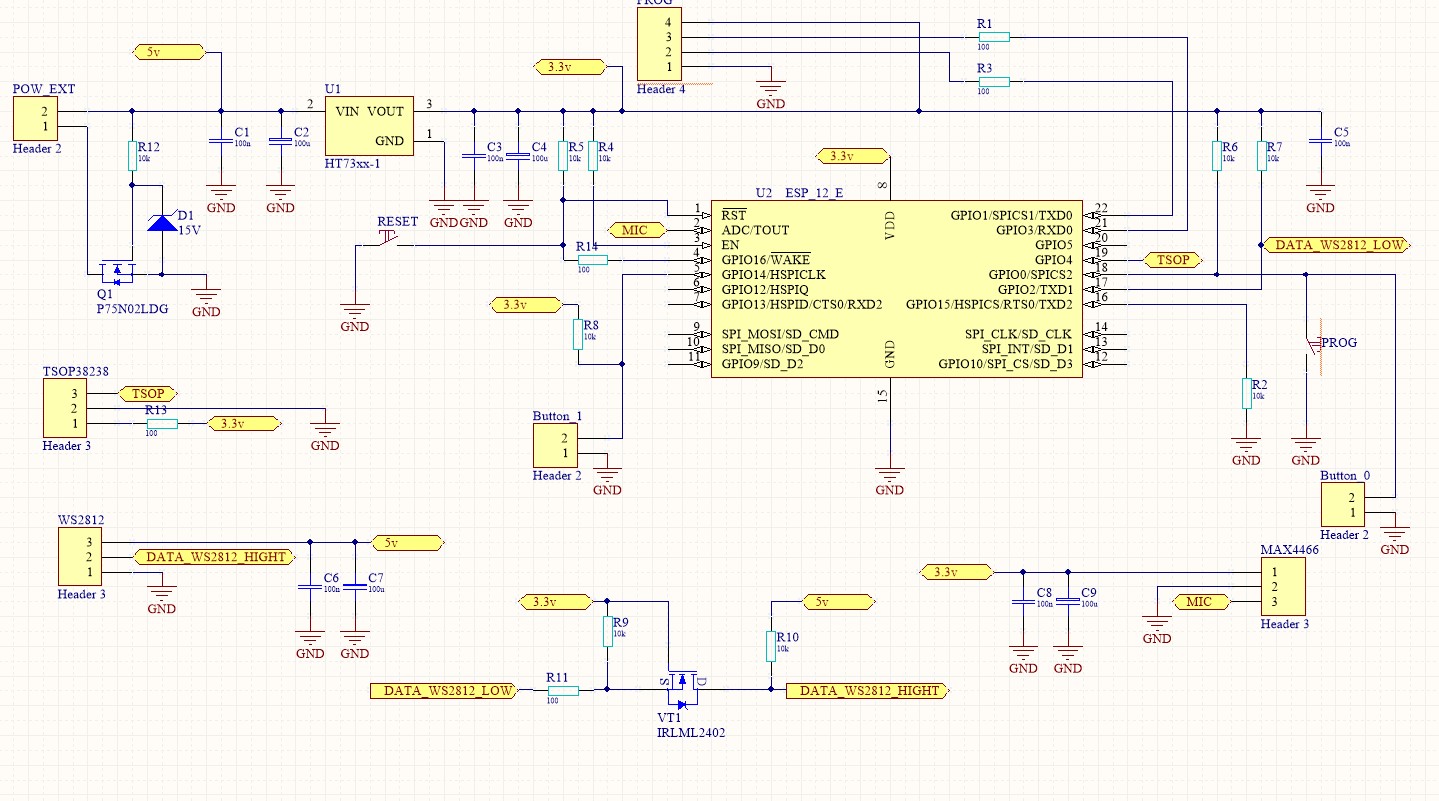
Task: Click resistor R1 near the PROG header
Action: [994, 37]
